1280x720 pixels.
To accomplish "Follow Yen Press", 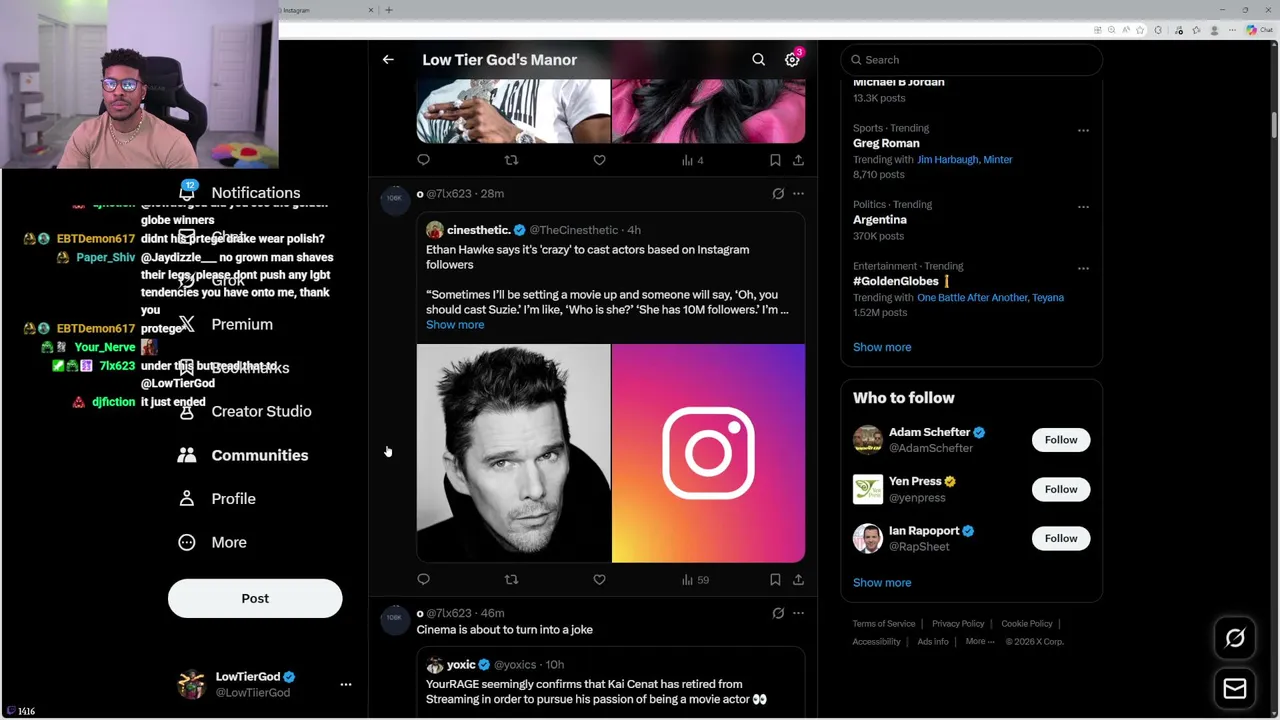I will [x=1061, y=489].
